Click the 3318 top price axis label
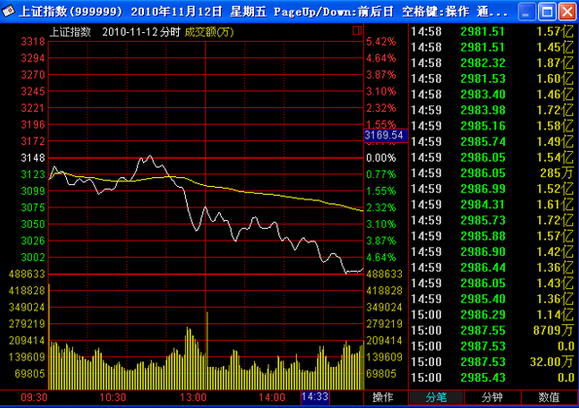Viewport: 579px width, 409px height. coord(33,42)
